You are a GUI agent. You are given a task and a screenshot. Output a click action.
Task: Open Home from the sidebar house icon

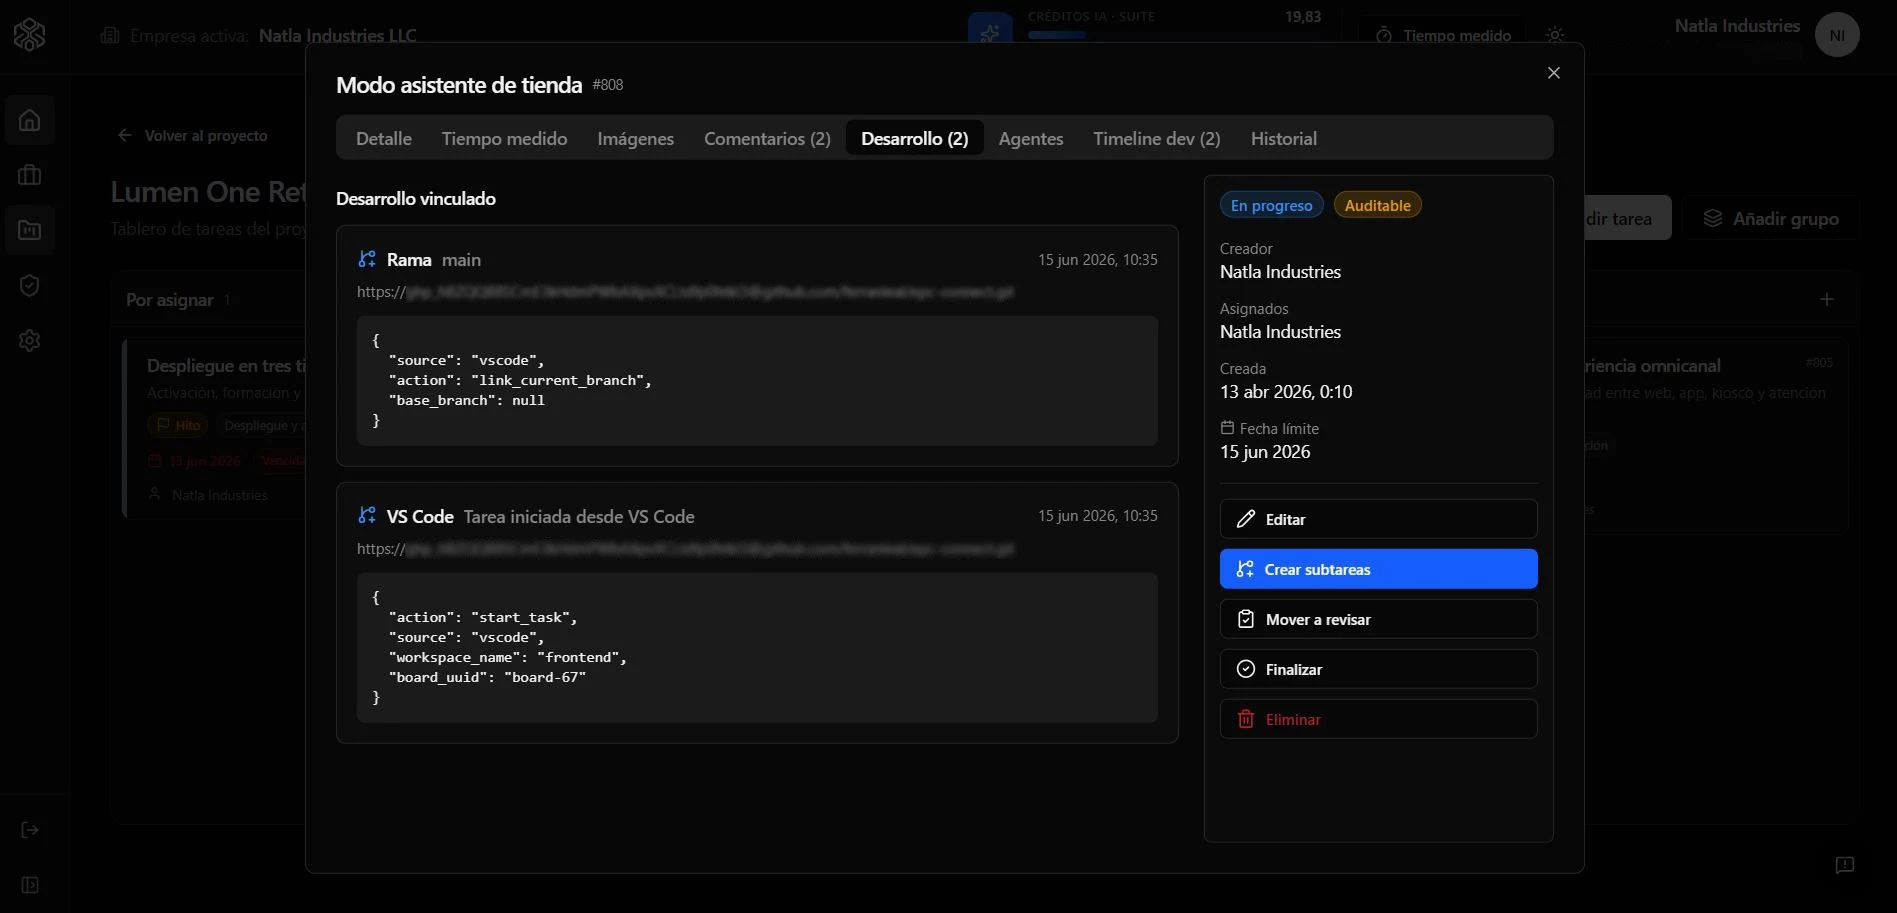coord(30,120)
